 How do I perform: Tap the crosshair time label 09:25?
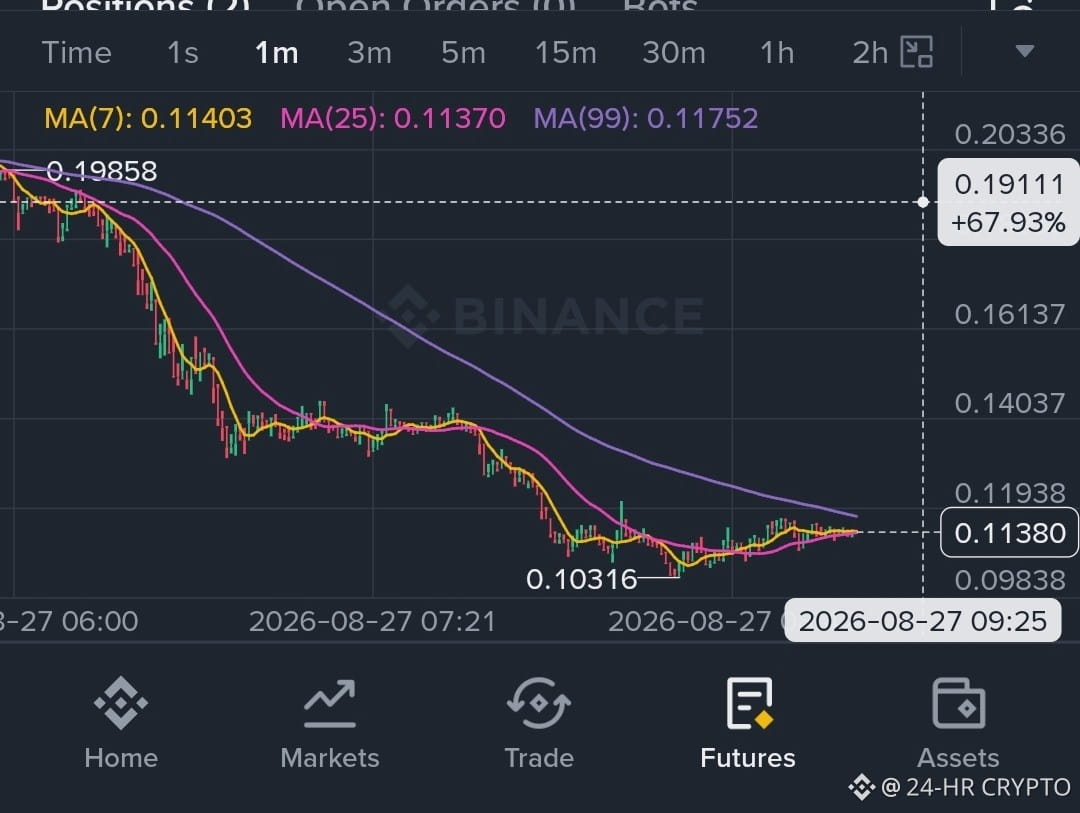coord(923,621)
